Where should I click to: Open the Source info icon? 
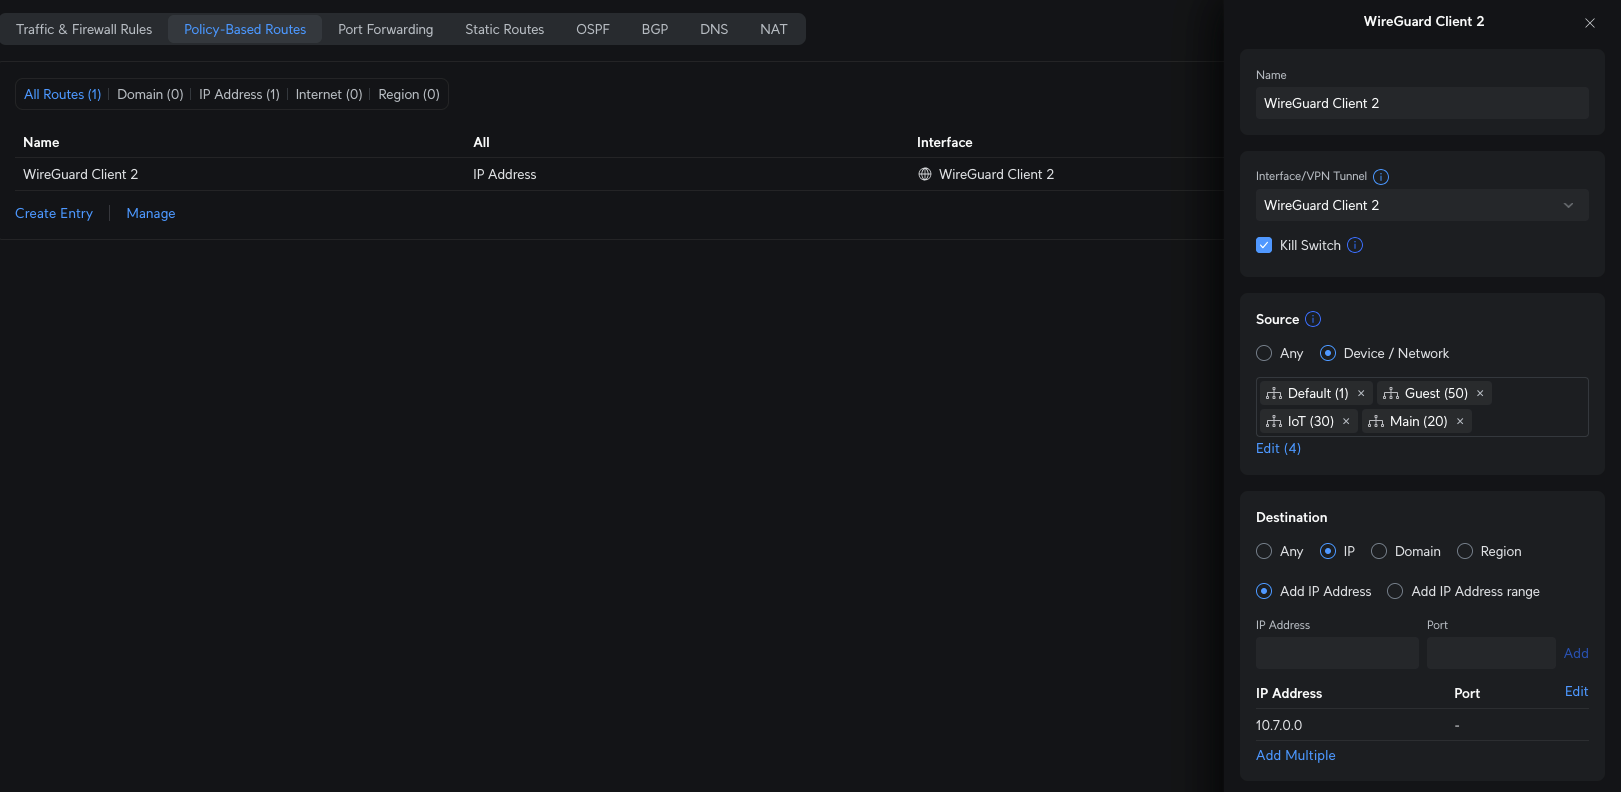tap(1313, 319)
